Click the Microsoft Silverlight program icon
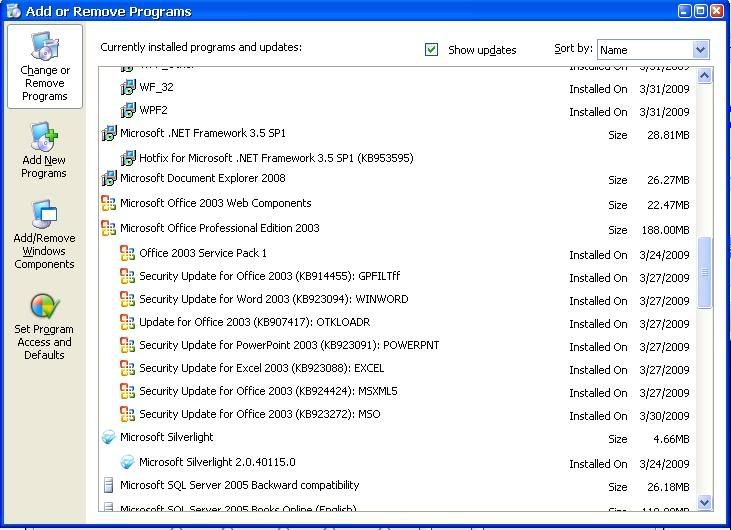 click(x=109, y=437)
